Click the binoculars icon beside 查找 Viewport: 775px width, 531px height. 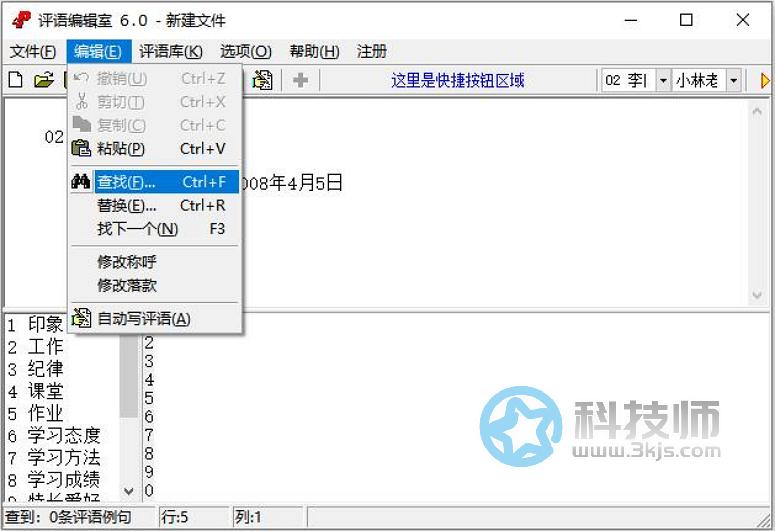tap(81, 182)
